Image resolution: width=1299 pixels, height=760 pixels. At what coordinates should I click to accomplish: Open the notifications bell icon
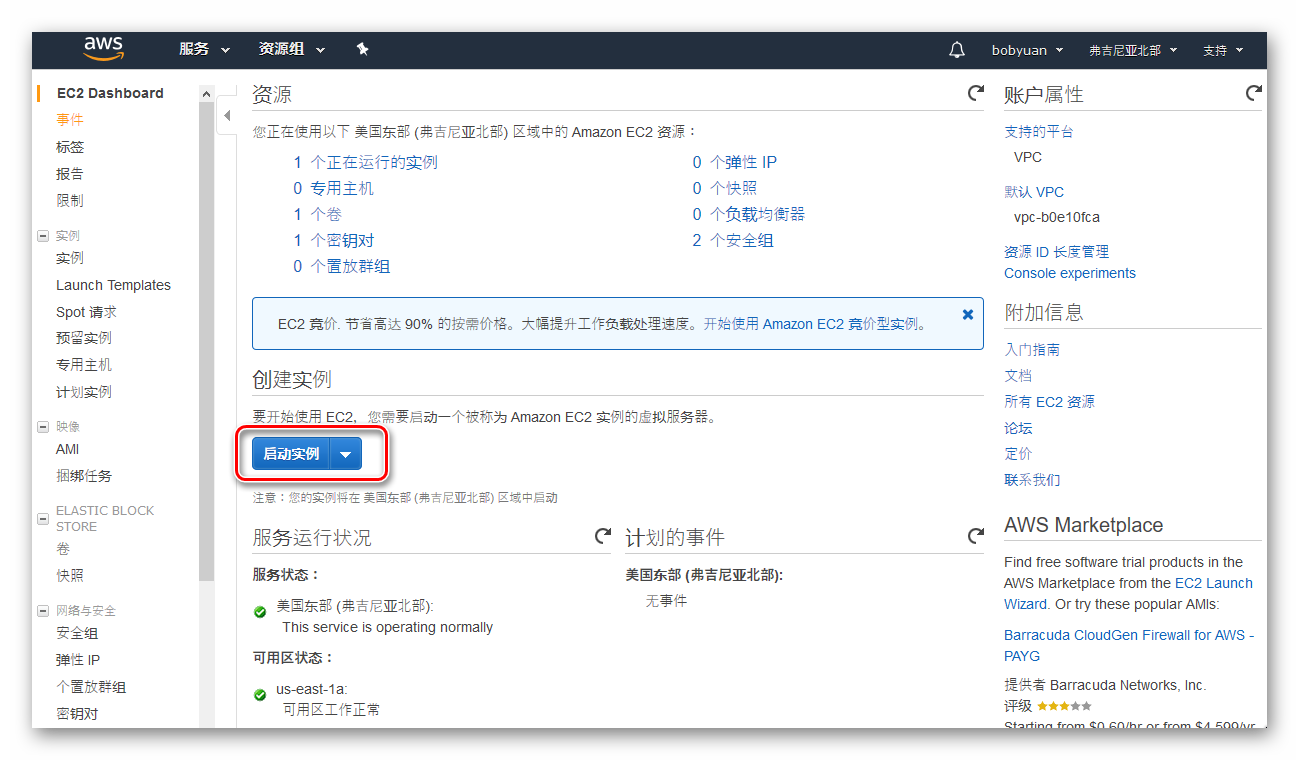tap(957, 50)
